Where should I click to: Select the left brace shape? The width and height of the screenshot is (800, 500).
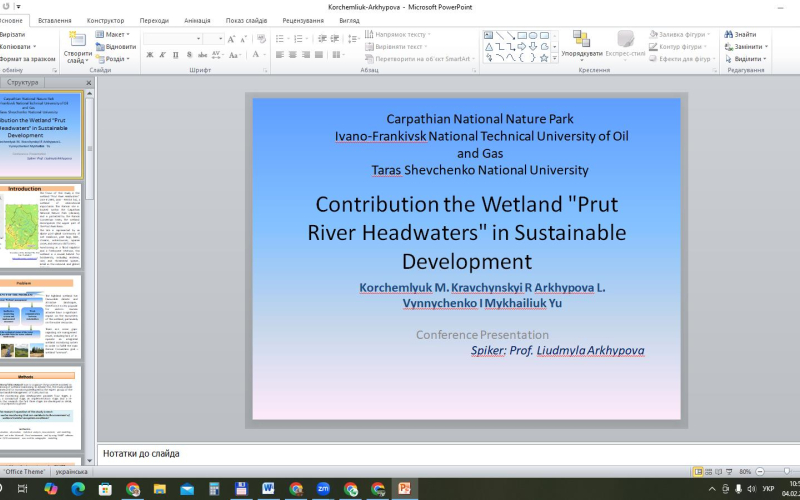(x=522, y=58)
